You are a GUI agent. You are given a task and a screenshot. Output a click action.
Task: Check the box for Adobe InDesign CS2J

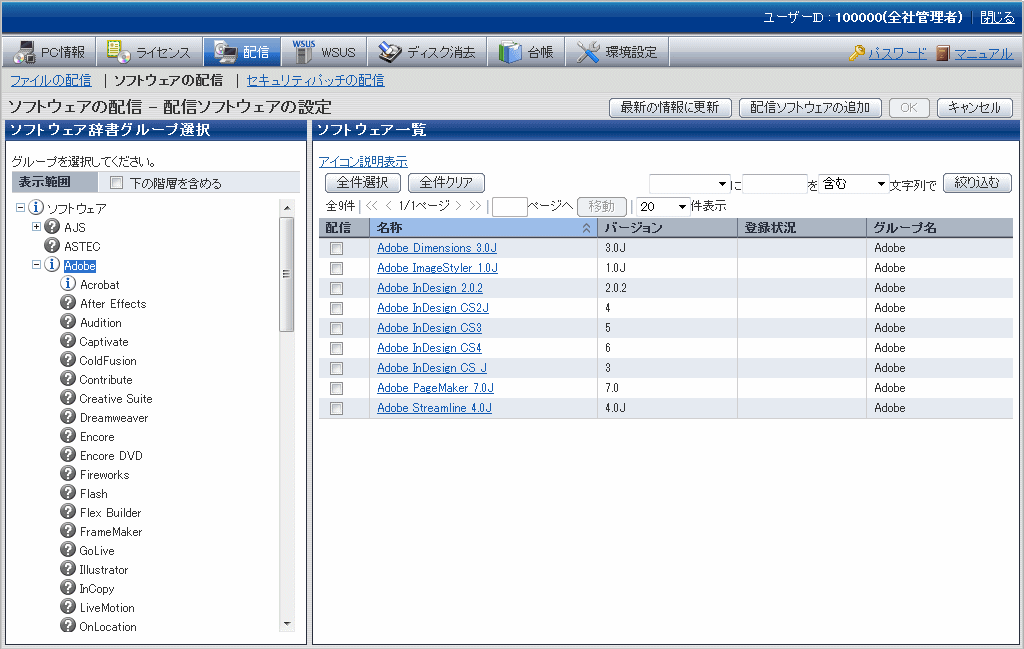tap(336, 308)
